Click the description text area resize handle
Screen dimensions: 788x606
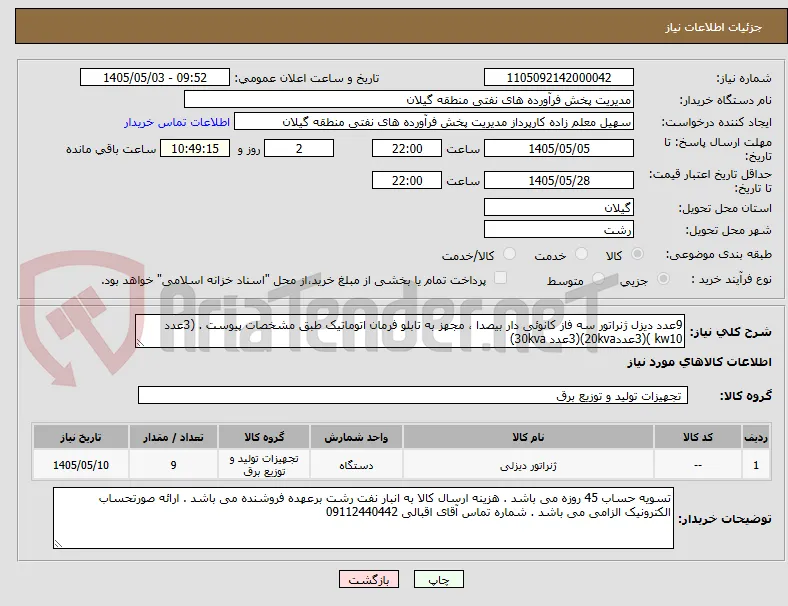tap(140, 343)
